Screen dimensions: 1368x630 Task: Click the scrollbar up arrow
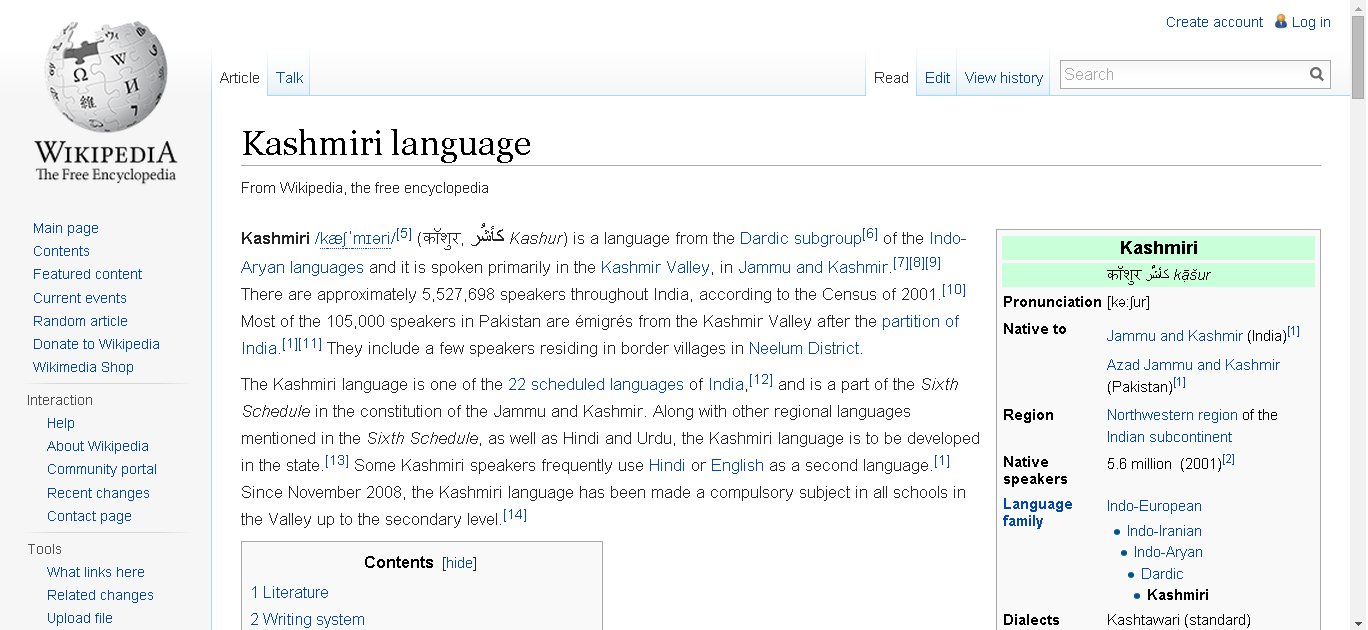pos(1358,8)
